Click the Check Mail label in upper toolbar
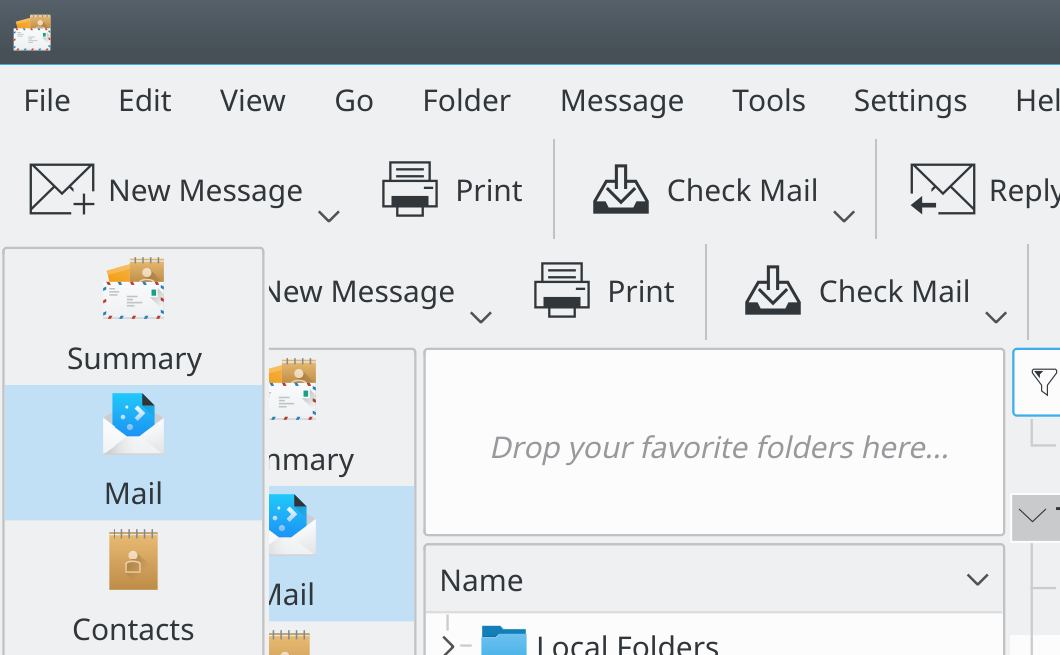This screenshot has width=1060, height=655. point(742,191)
